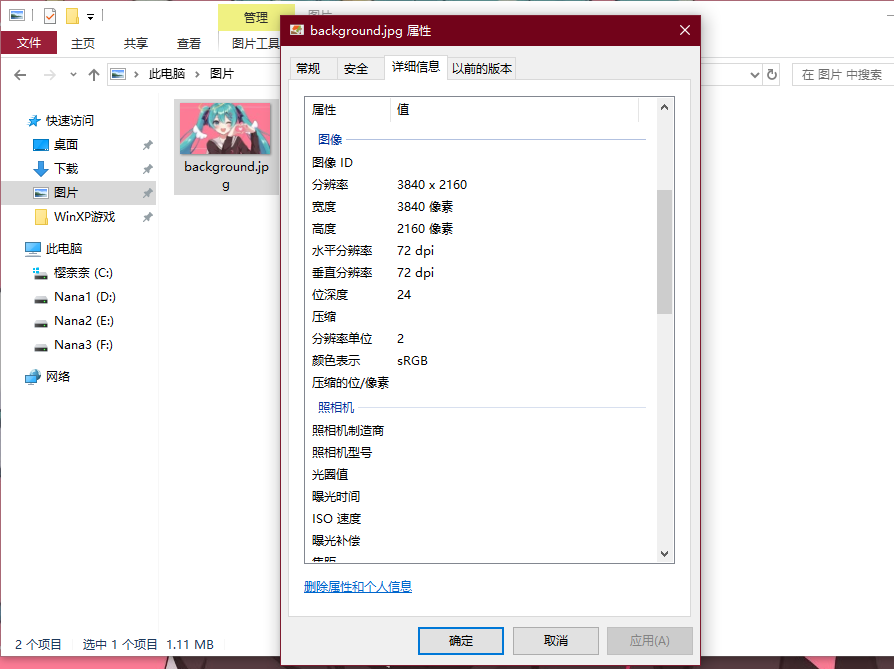Unpin 下载 from quick access
The height and width of the screenshot is (669, 894).
(148, 169)
